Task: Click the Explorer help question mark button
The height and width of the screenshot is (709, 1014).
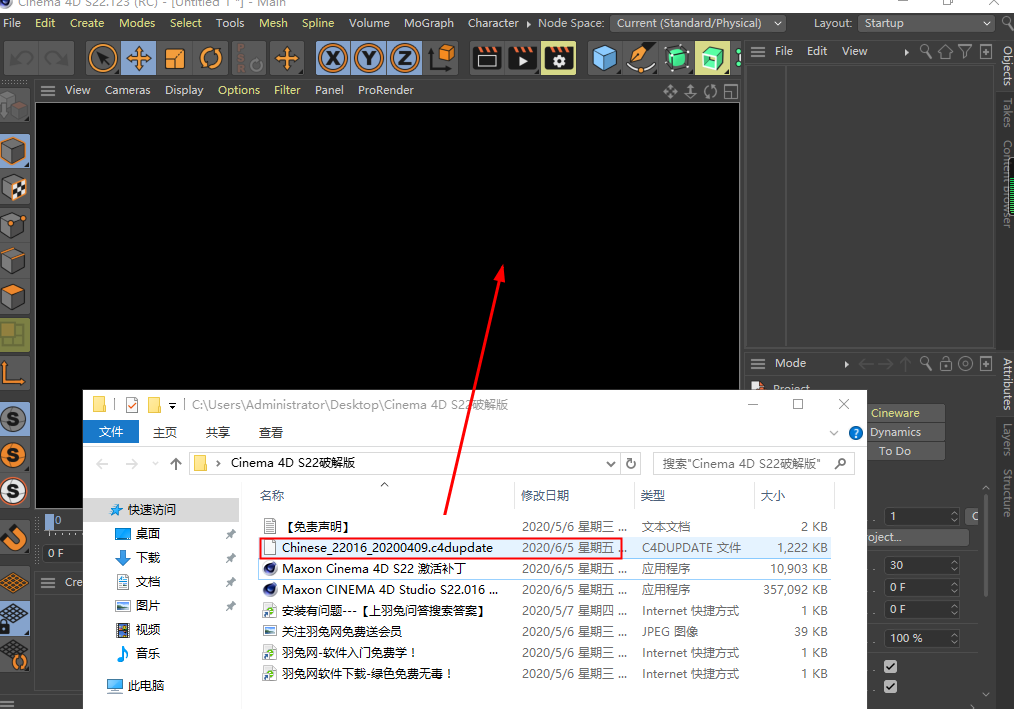Action: tap(857, 432)
